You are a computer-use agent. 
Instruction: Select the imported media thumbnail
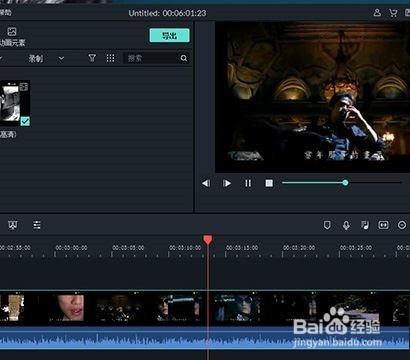click(15, 103)
